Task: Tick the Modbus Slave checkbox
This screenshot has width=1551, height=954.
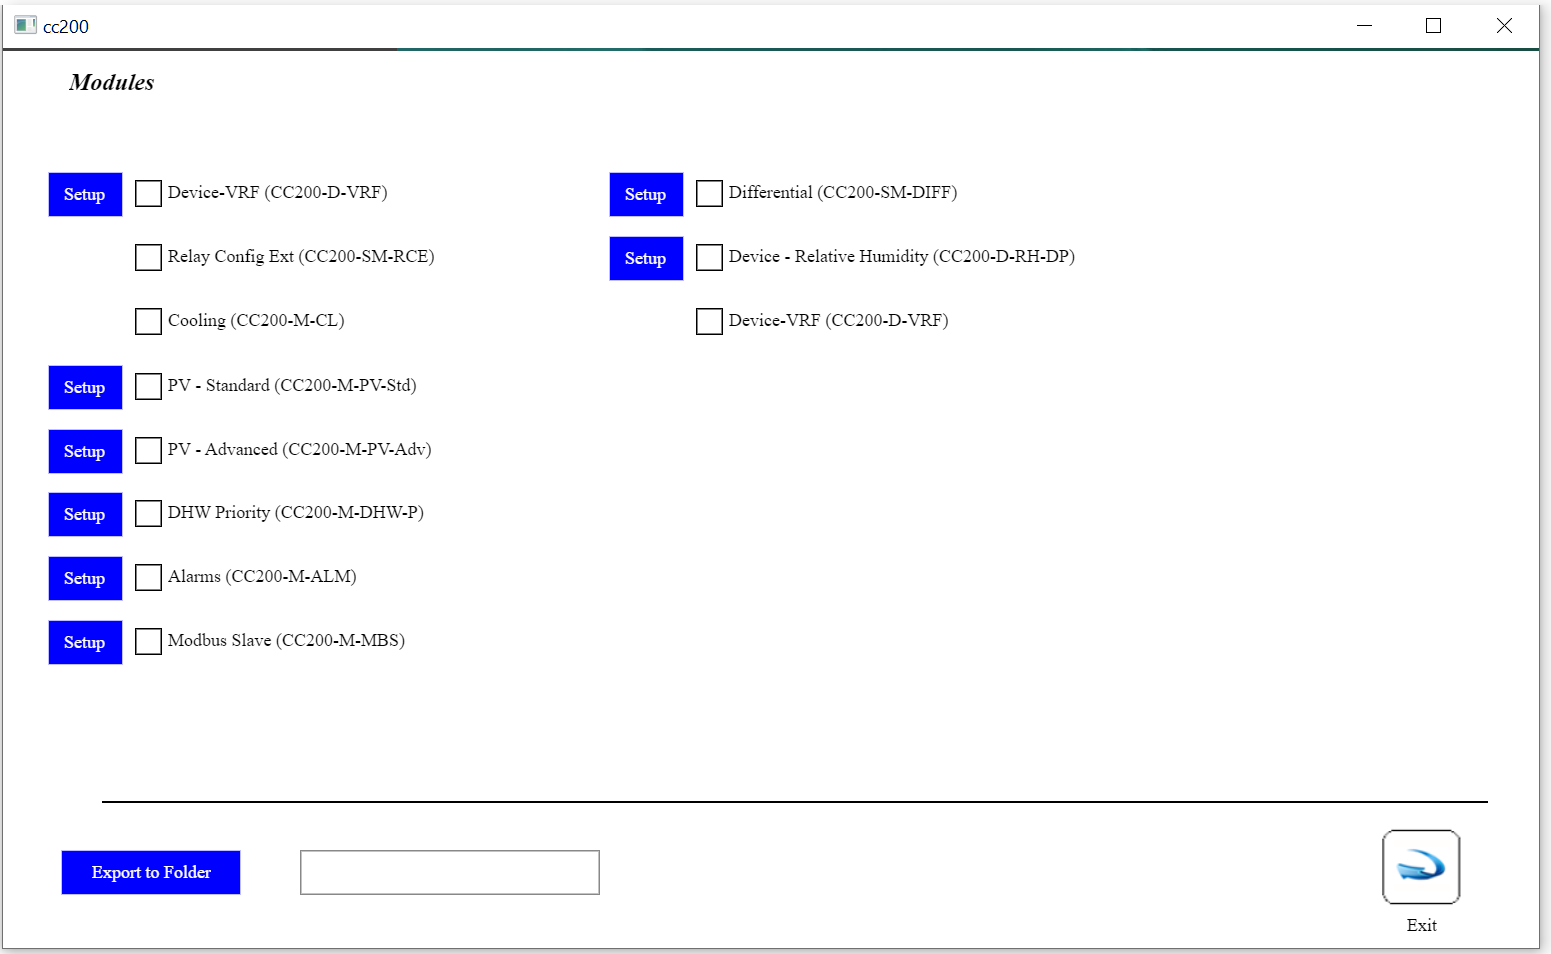Action: pos(148,641)
